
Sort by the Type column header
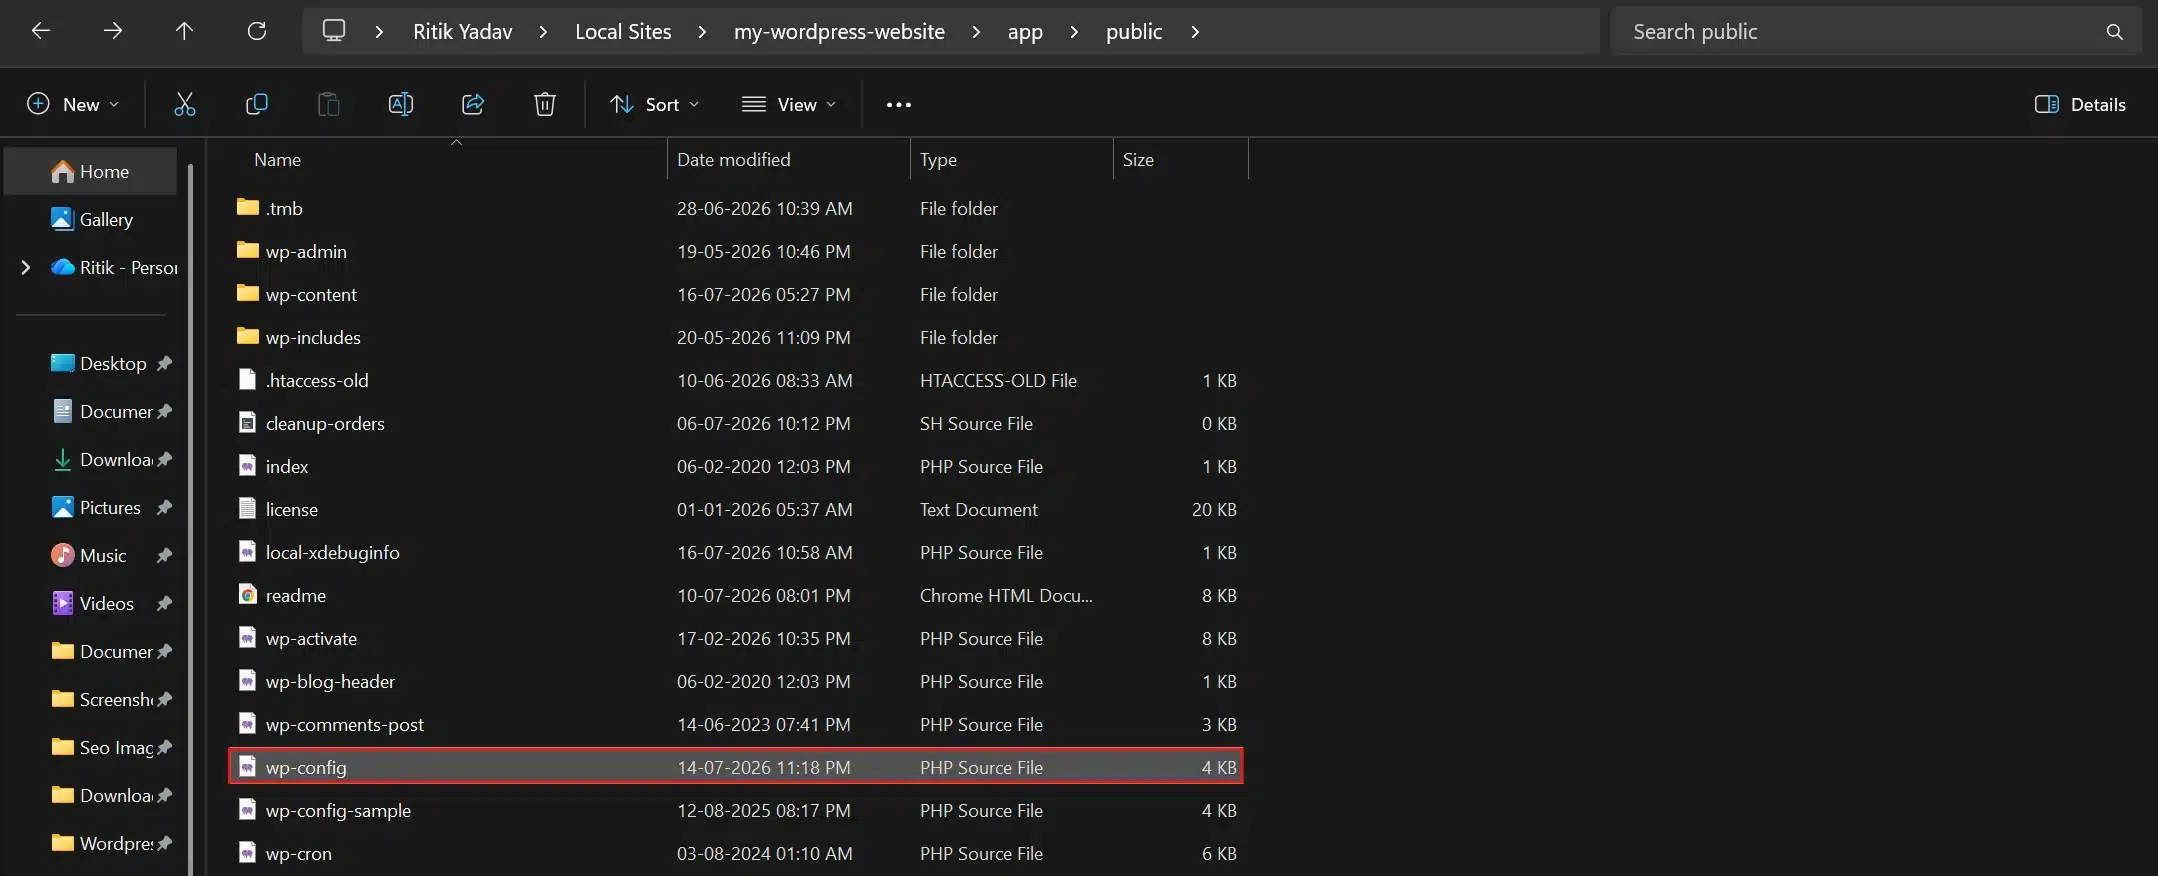938,159
